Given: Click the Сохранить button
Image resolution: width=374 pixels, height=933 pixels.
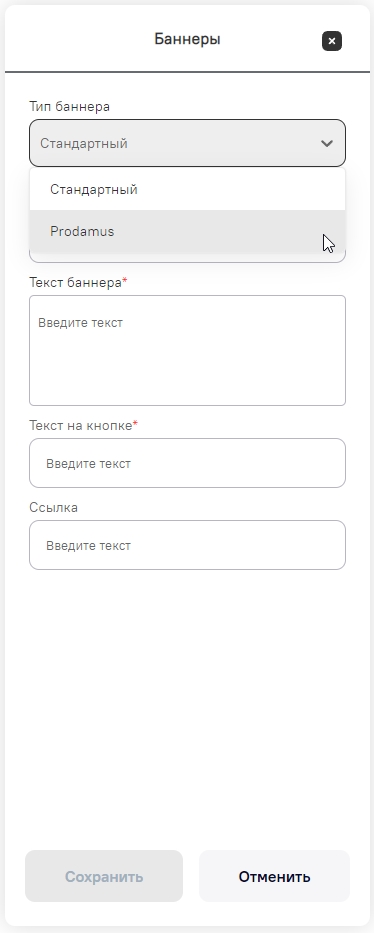Looking at the screenshot, I should pyautogui.click(x=104, y=876).
